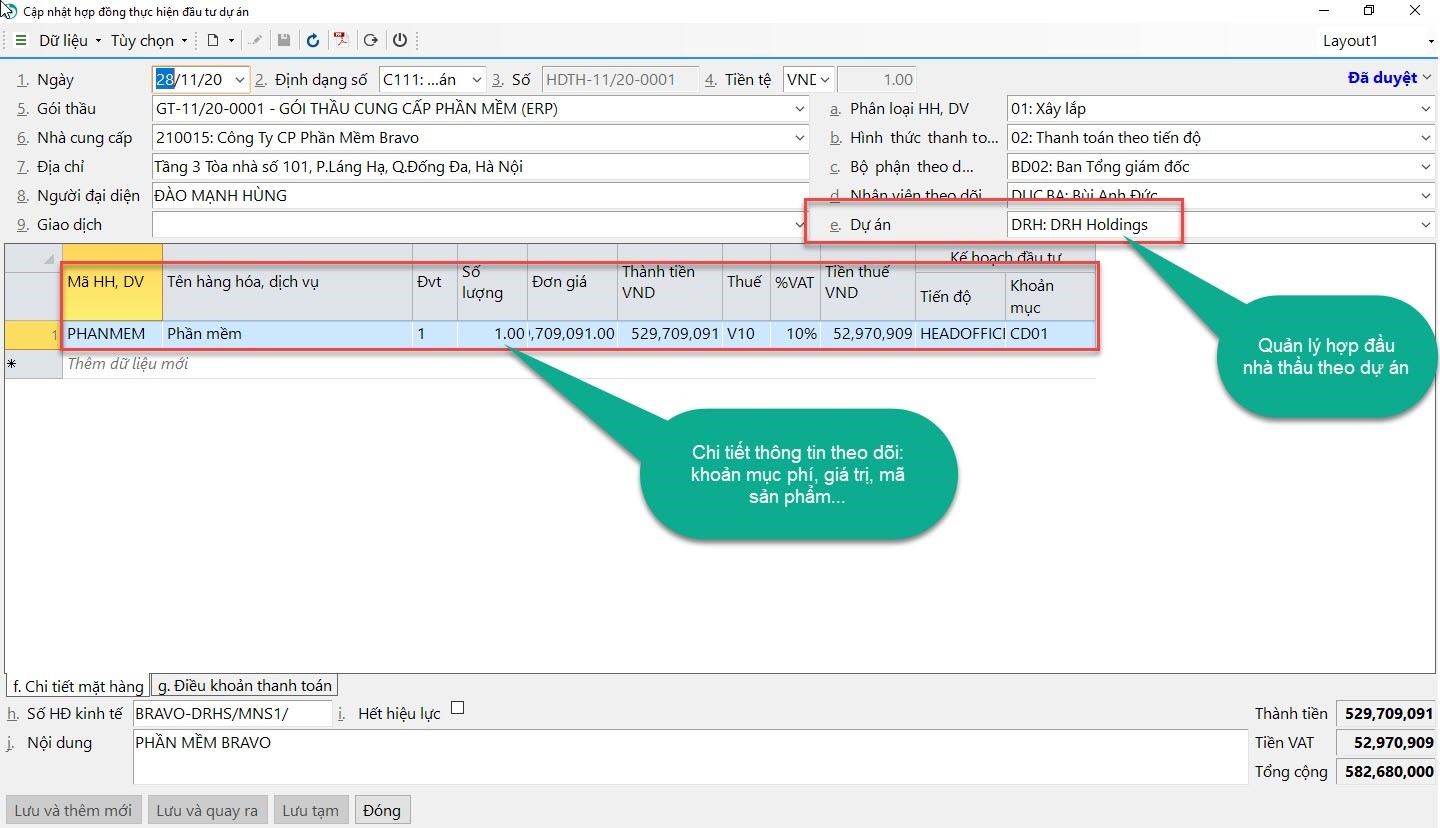Image resolution: width=1440 pixels, height=828 pixels.
Task: Toggle the Hết hiệu lực checkbox
Action: point(458,708)
